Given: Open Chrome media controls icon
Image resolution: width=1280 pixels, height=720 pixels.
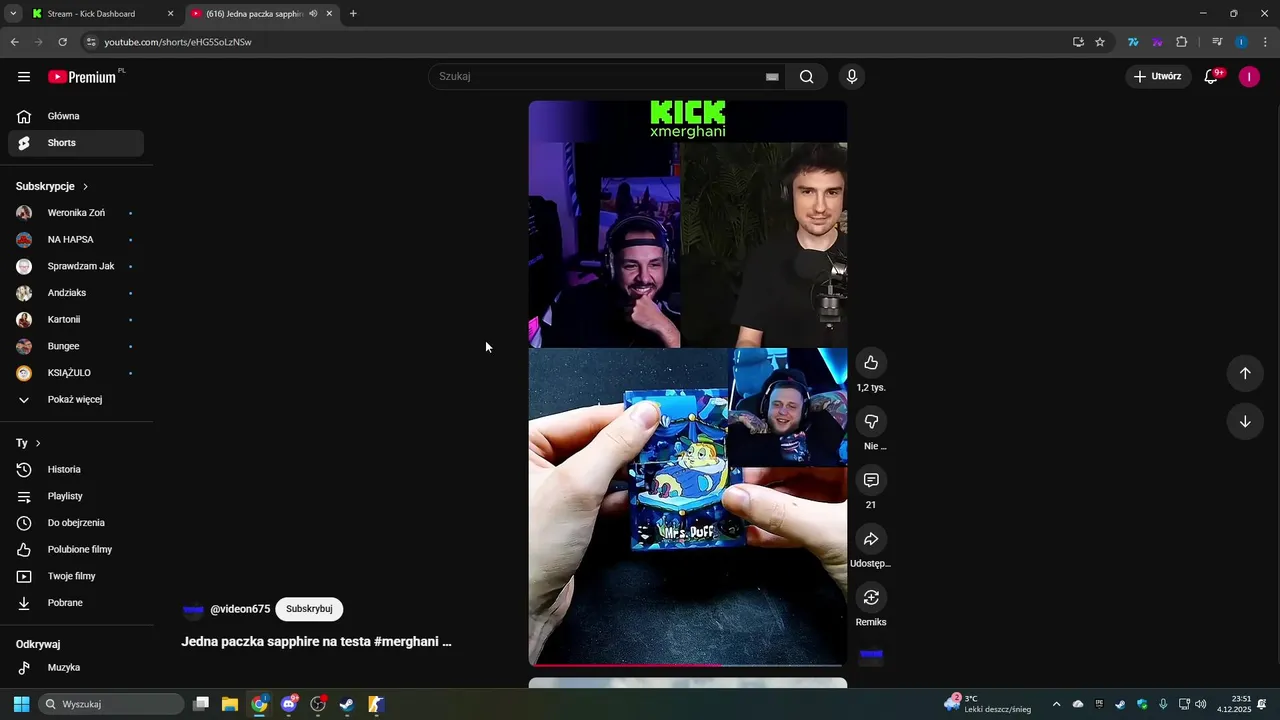Looking at the screenshot, I should [x=1217, y=42].
